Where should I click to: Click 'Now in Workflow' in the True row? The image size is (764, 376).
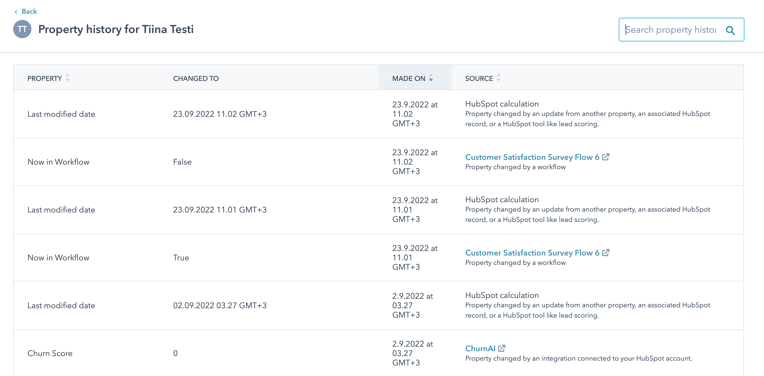pos(58,258)
